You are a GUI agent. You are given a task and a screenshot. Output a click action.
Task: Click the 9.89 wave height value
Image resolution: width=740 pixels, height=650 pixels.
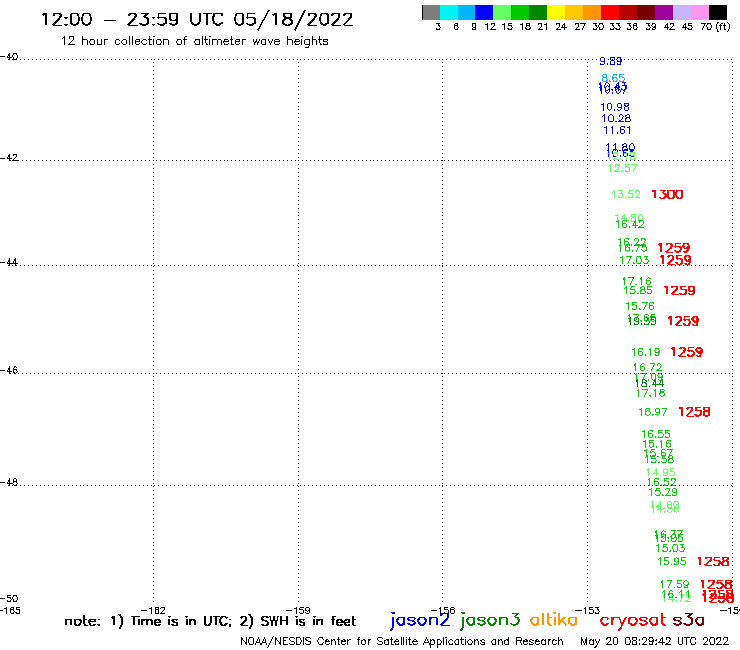tap(610, 61)
